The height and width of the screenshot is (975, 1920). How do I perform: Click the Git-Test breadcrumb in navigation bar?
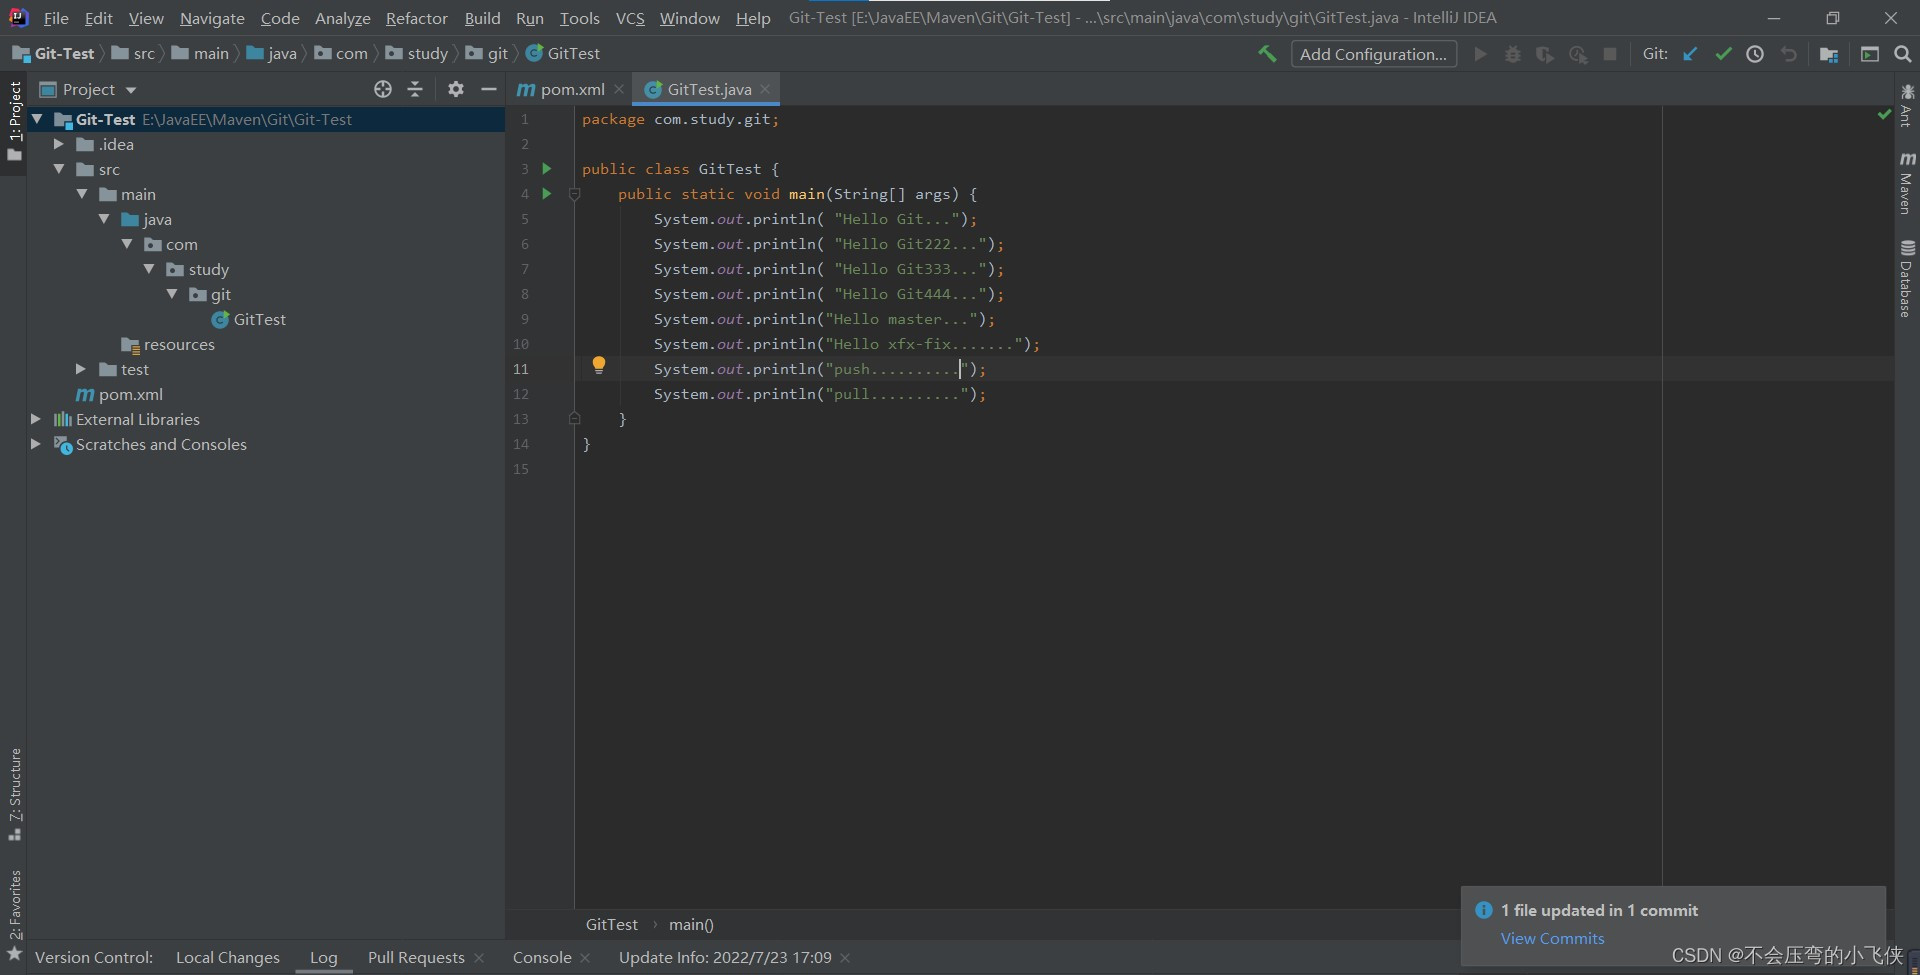(54, 53)
